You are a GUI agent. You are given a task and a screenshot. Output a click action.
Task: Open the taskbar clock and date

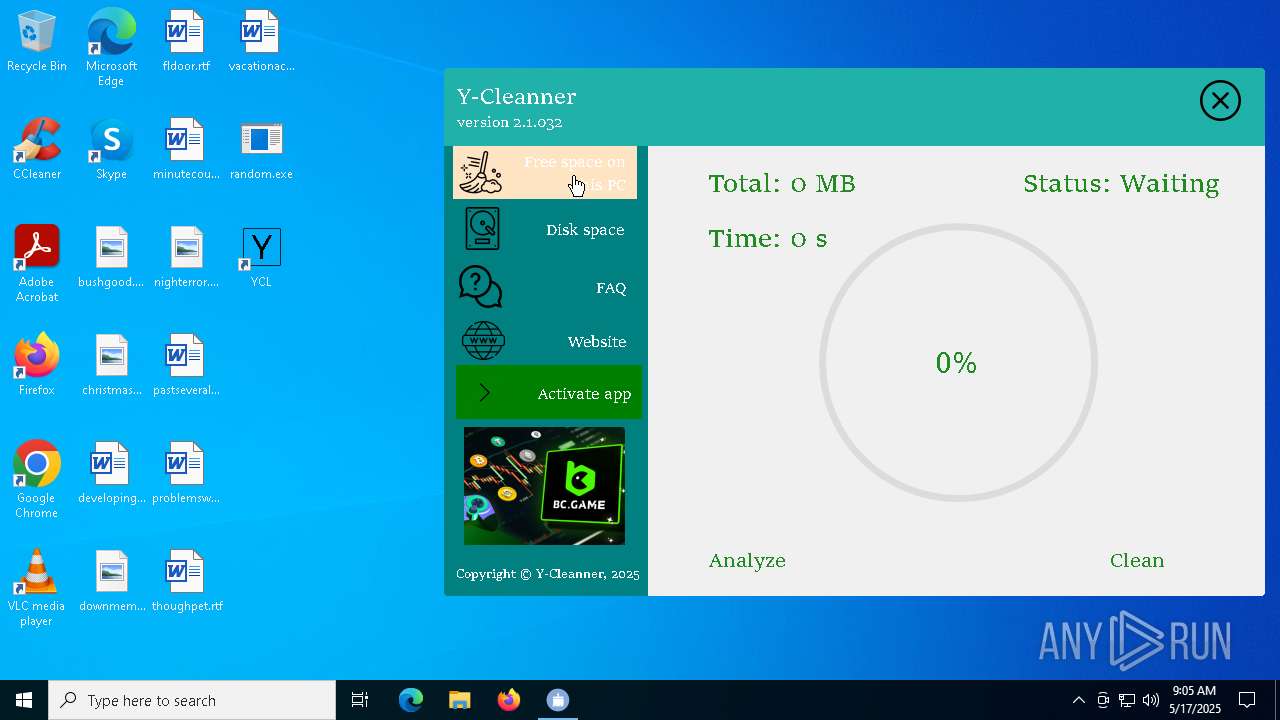coord(1195,700)
